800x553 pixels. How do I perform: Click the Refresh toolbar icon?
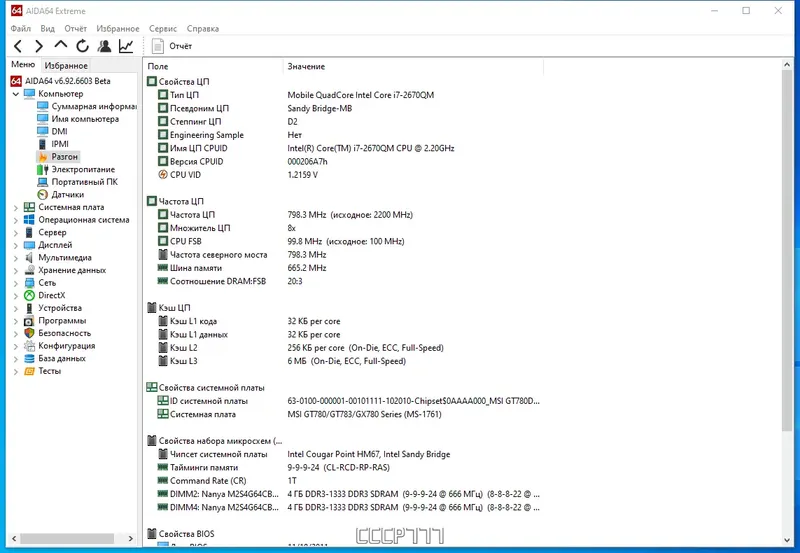(x=82, y=46)
